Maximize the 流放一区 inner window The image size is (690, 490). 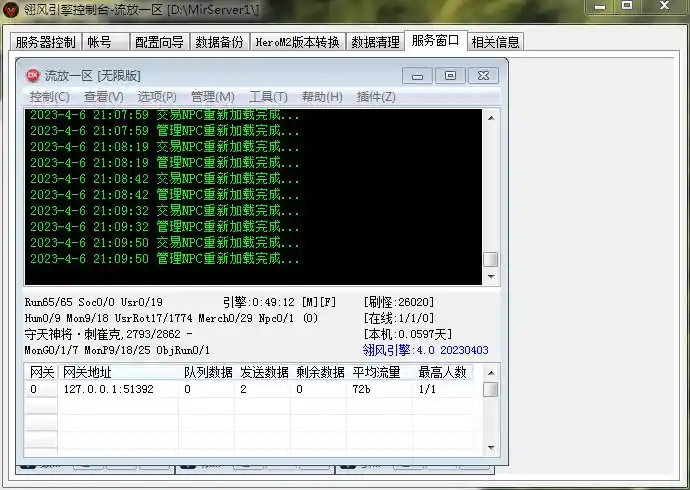coord(450,76)
